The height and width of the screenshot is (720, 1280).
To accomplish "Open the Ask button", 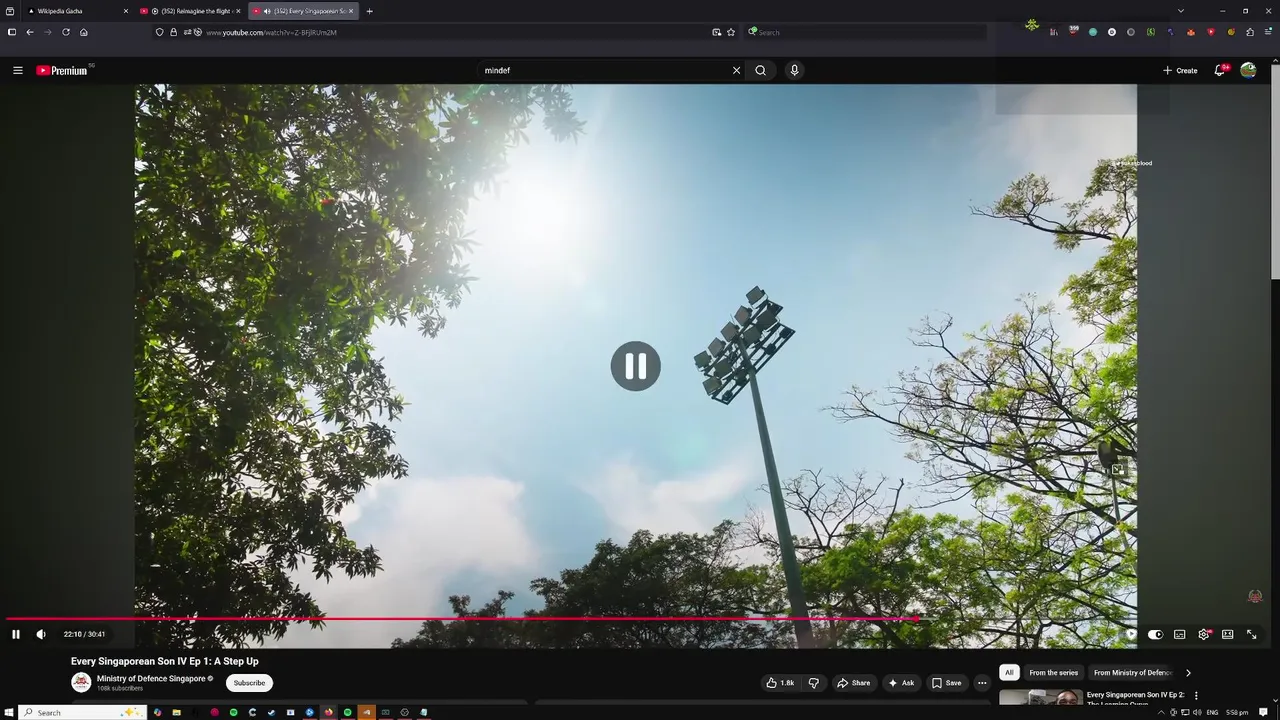I will click(901, 683).
